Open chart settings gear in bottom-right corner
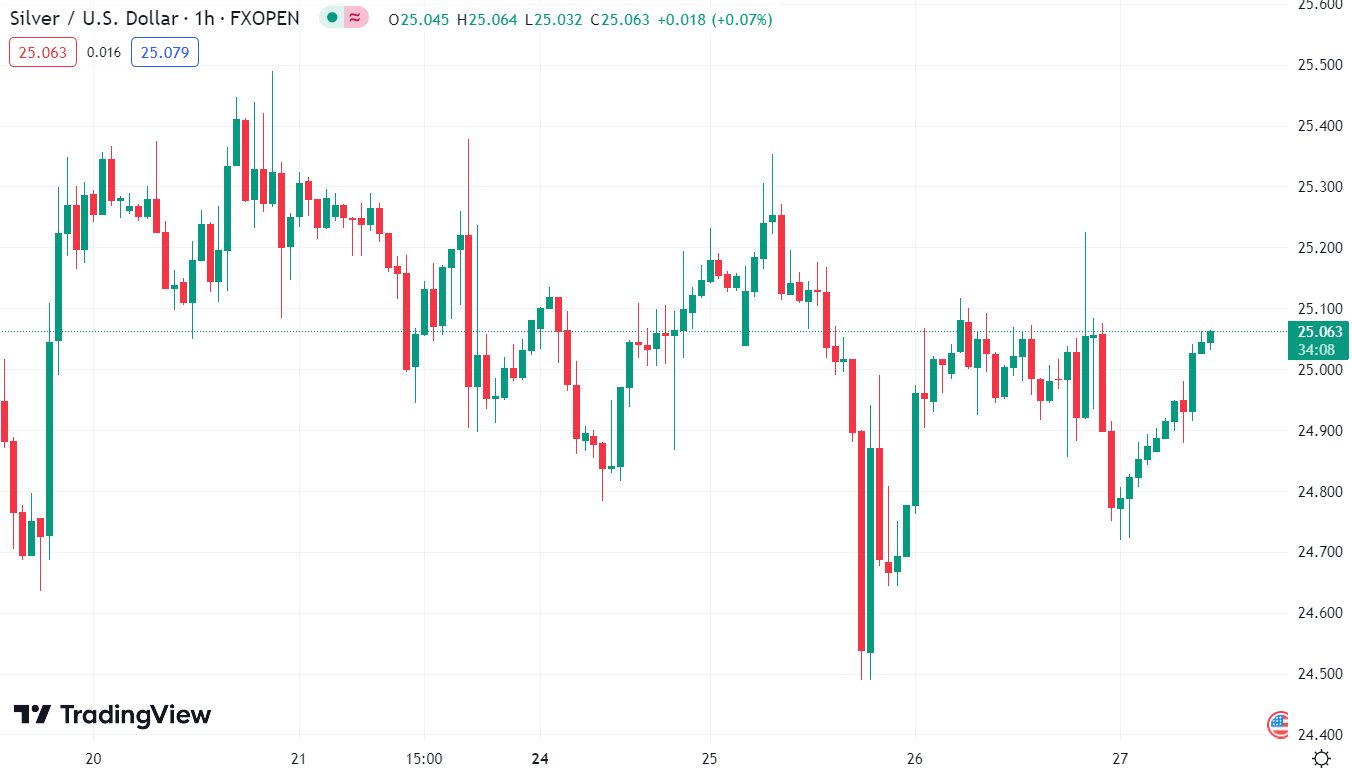This screenshot has width=1352, height=781. 1321,758
